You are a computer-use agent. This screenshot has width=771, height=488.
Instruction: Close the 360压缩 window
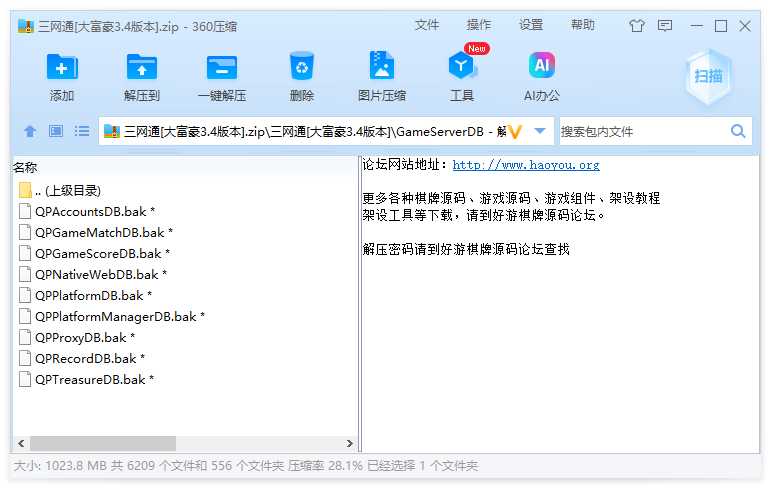[x=745, y=26]
